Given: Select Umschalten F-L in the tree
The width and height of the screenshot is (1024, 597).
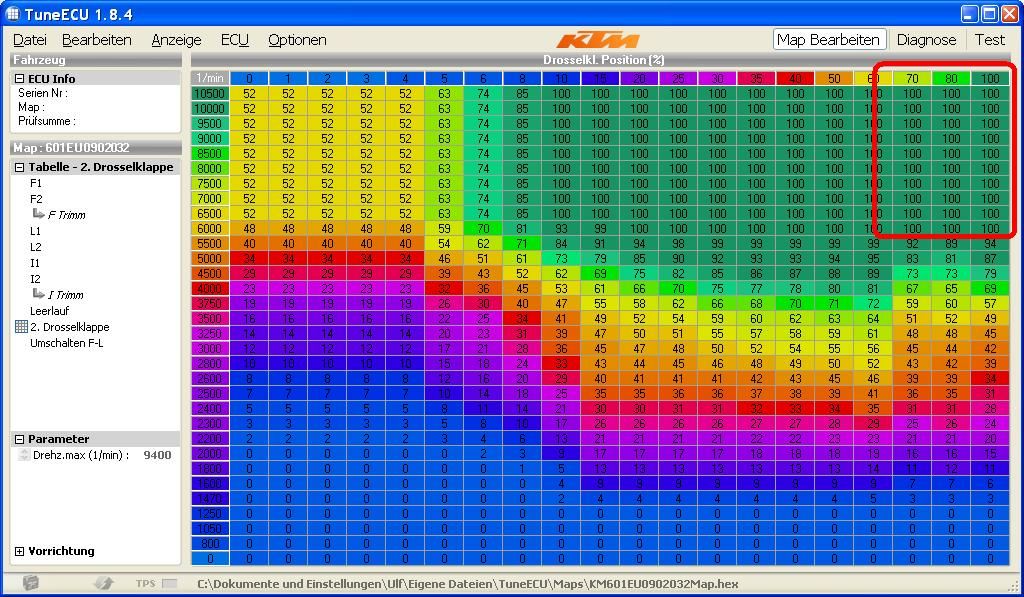Looking at the screenshot, I should point(66,343).
